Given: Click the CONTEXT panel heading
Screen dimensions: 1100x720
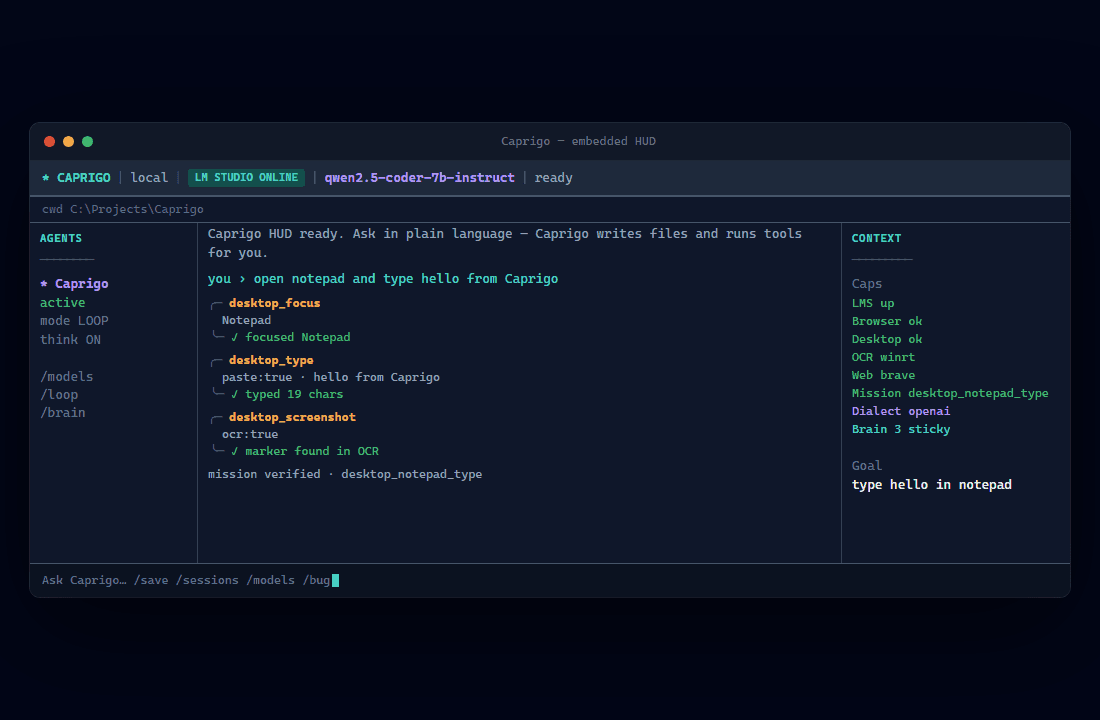Looking at the screenshot, I should [x=876, y=239].
